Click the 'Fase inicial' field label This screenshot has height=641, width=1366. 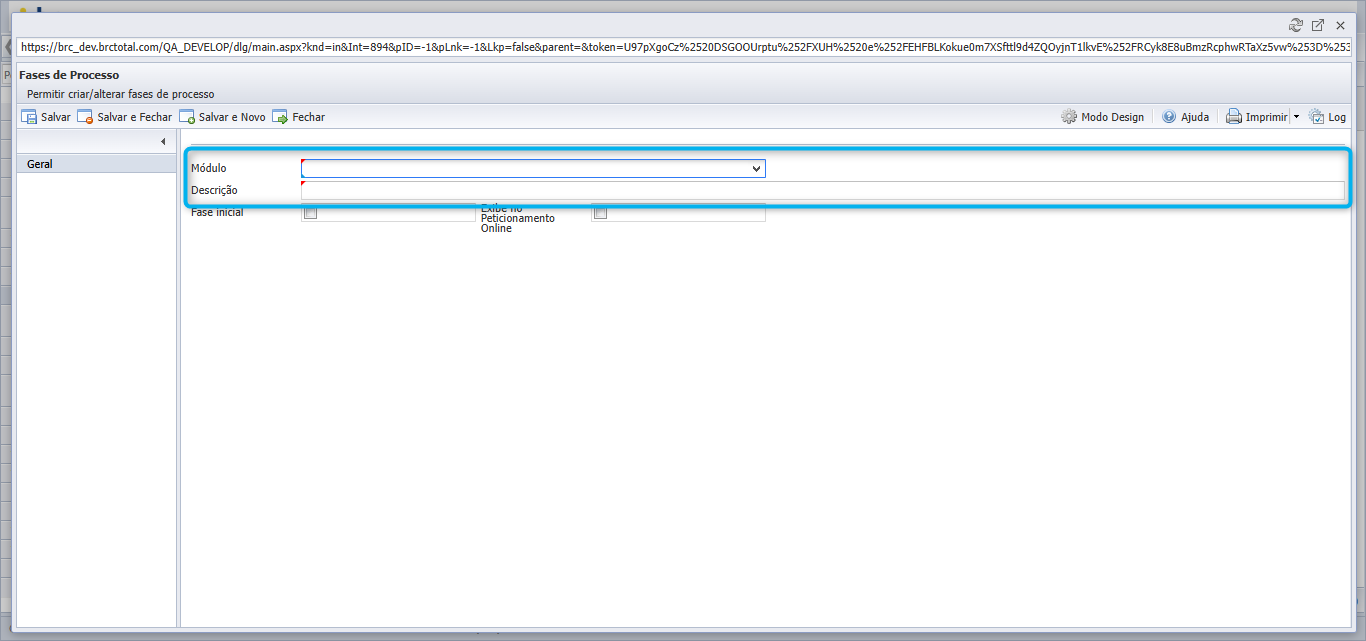[217, 212]
